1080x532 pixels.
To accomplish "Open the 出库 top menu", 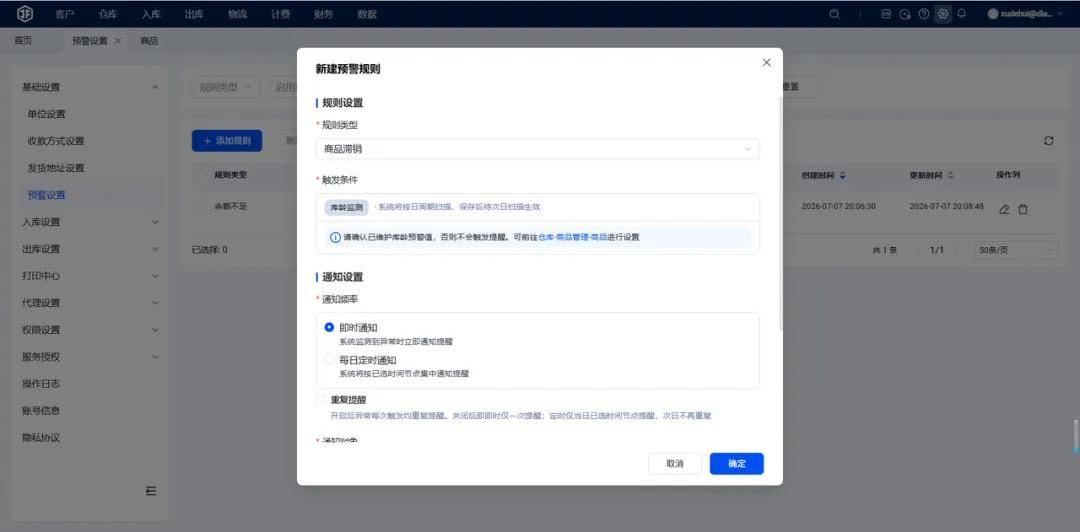I will pos(194,14).
